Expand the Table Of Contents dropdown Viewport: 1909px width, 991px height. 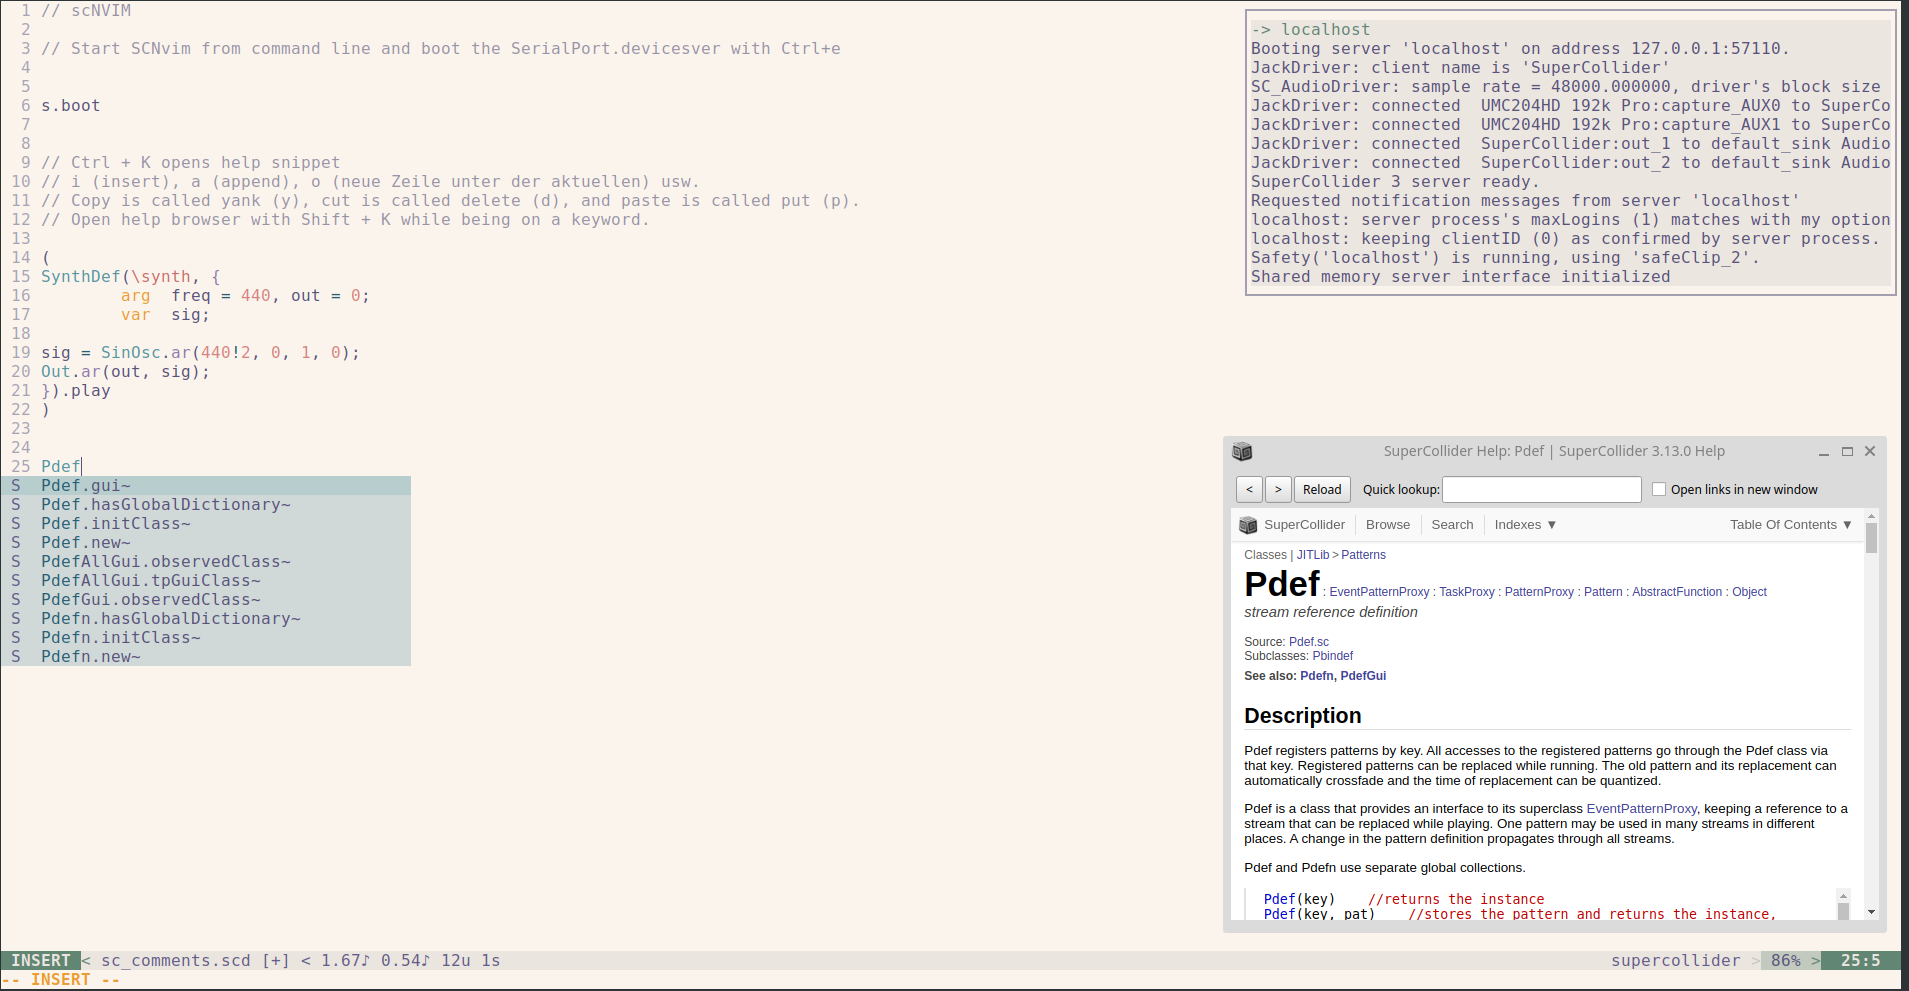click(1791, 525)
